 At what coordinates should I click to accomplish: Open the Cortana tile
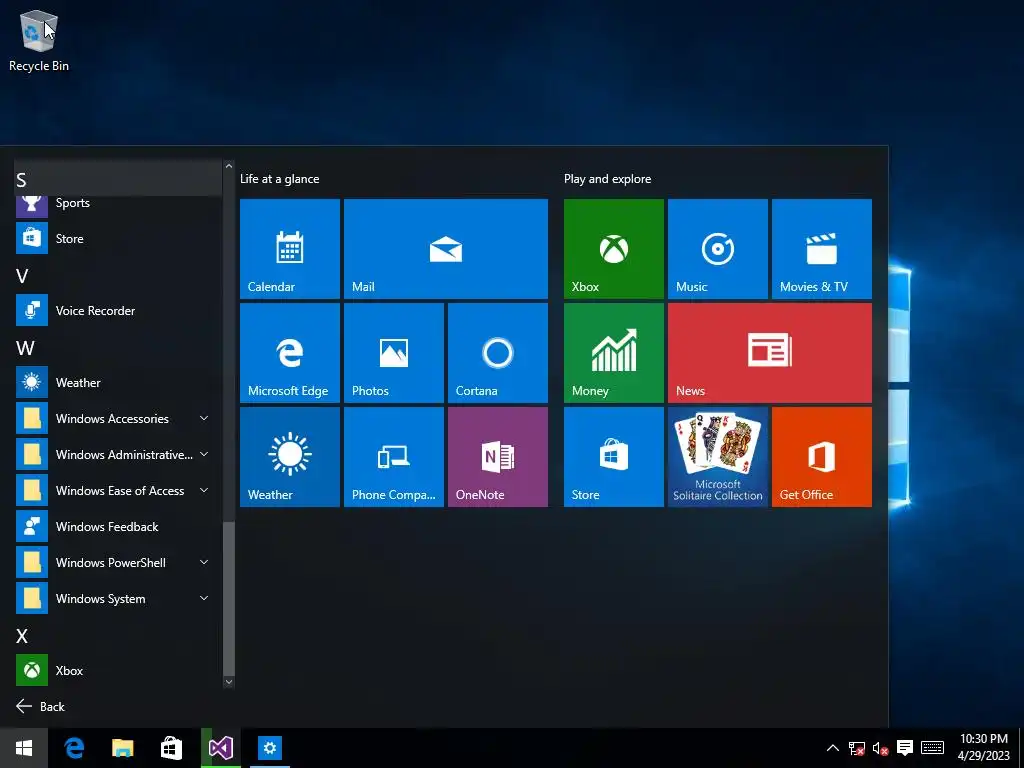pyautogui.click(x=498, y=353)
